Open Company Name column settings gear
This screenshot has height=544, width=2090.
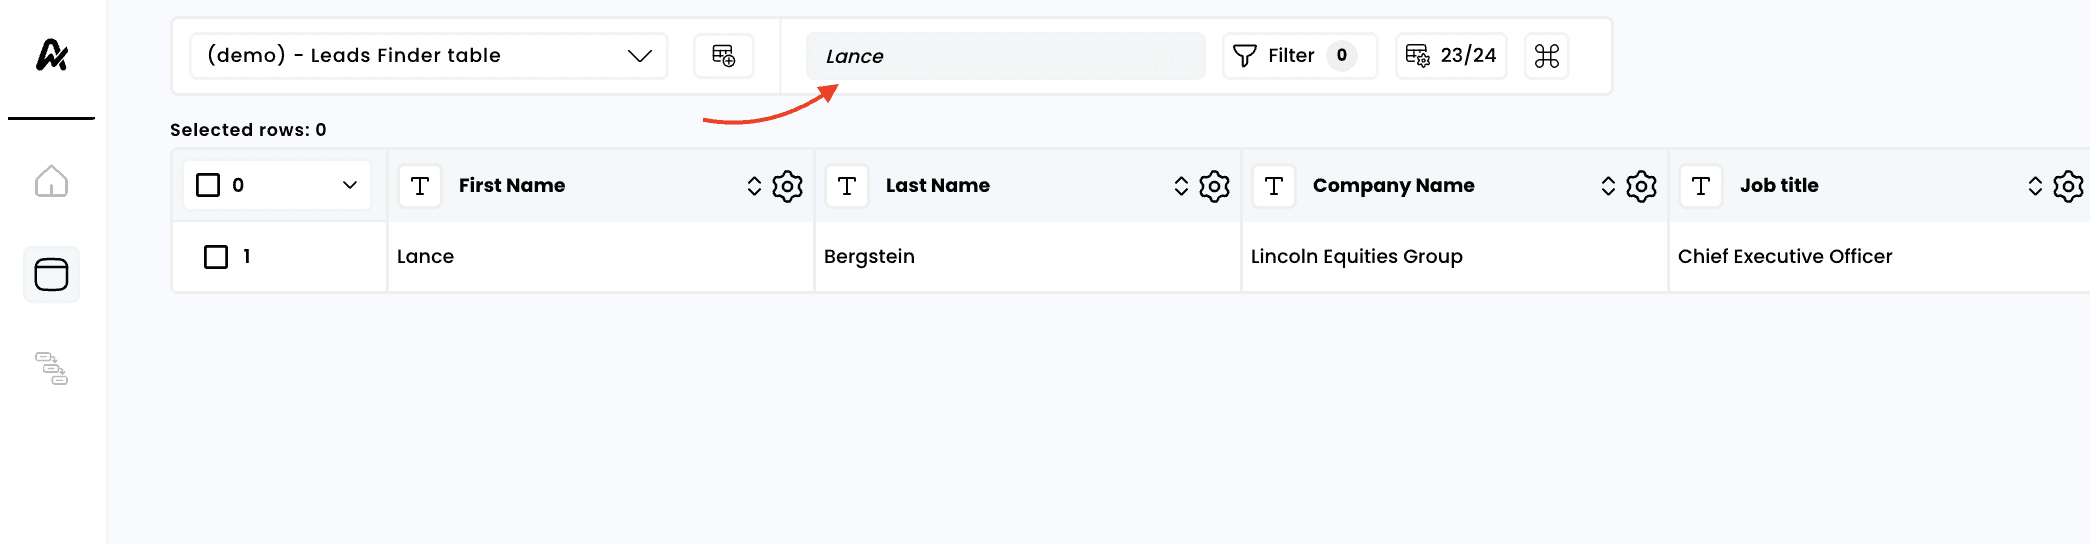coord(1642,186)
